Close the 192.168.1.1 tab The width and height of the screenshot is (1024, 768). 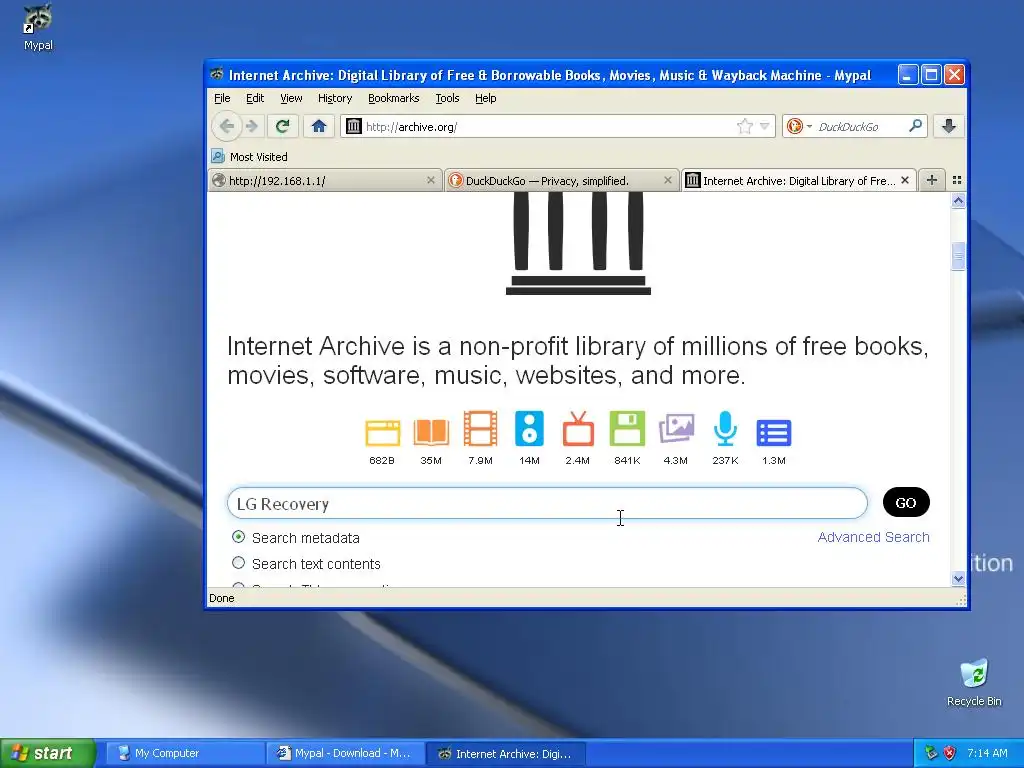coord(430,180)
